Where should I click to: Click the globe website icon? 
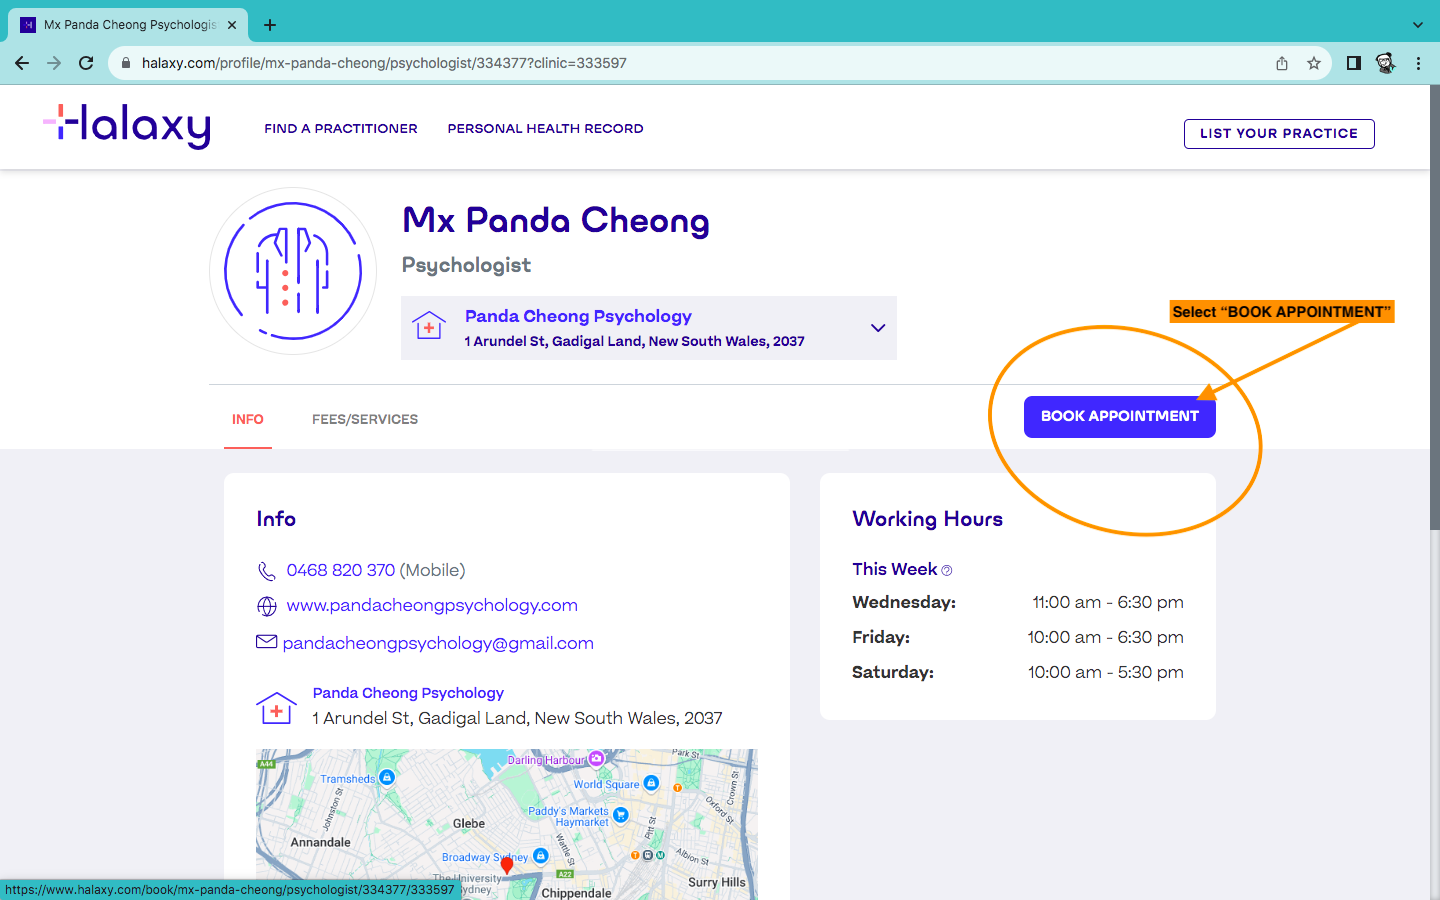point(267,606)
